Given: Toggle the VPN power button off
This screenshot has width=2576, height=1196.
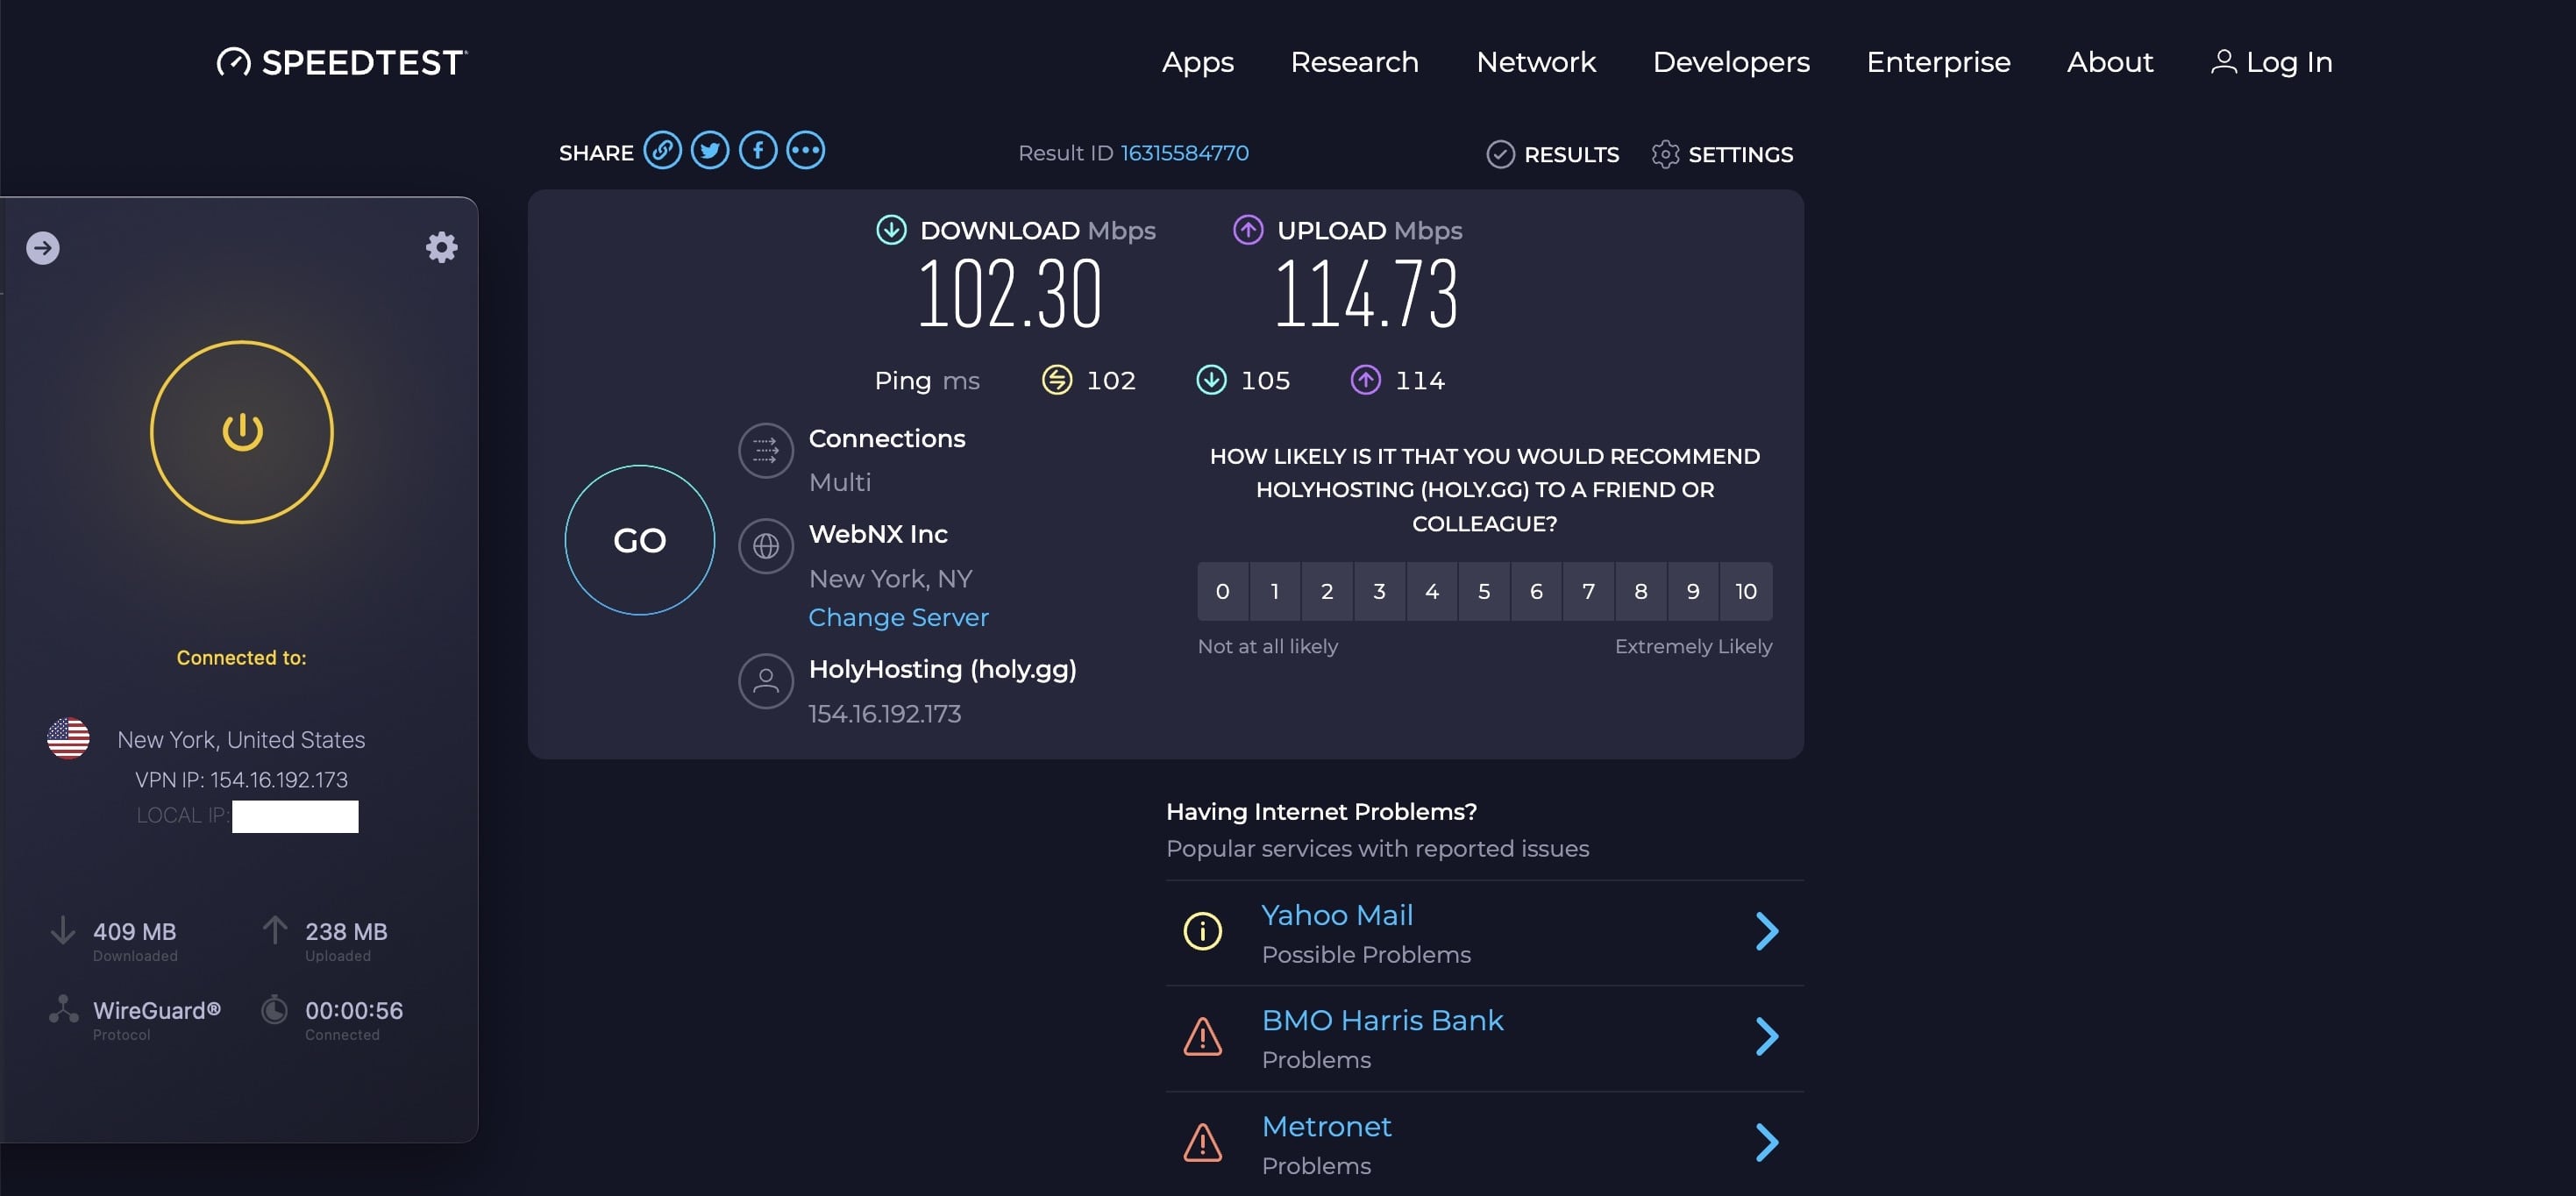Looking at the screenshot, I should click(242, 432).
